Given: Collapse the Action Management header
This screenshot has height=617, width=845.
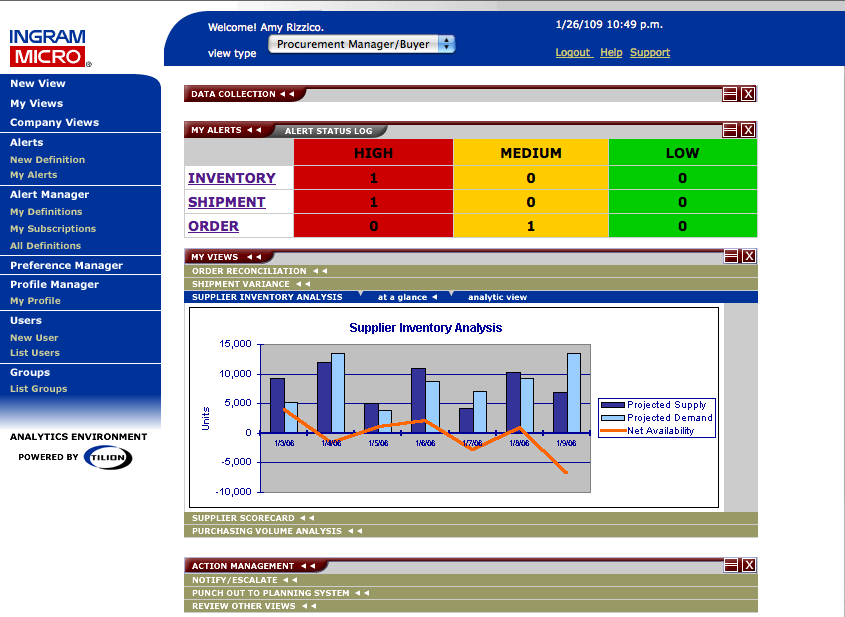Looking at the screenshot, I should pos(254,566).
